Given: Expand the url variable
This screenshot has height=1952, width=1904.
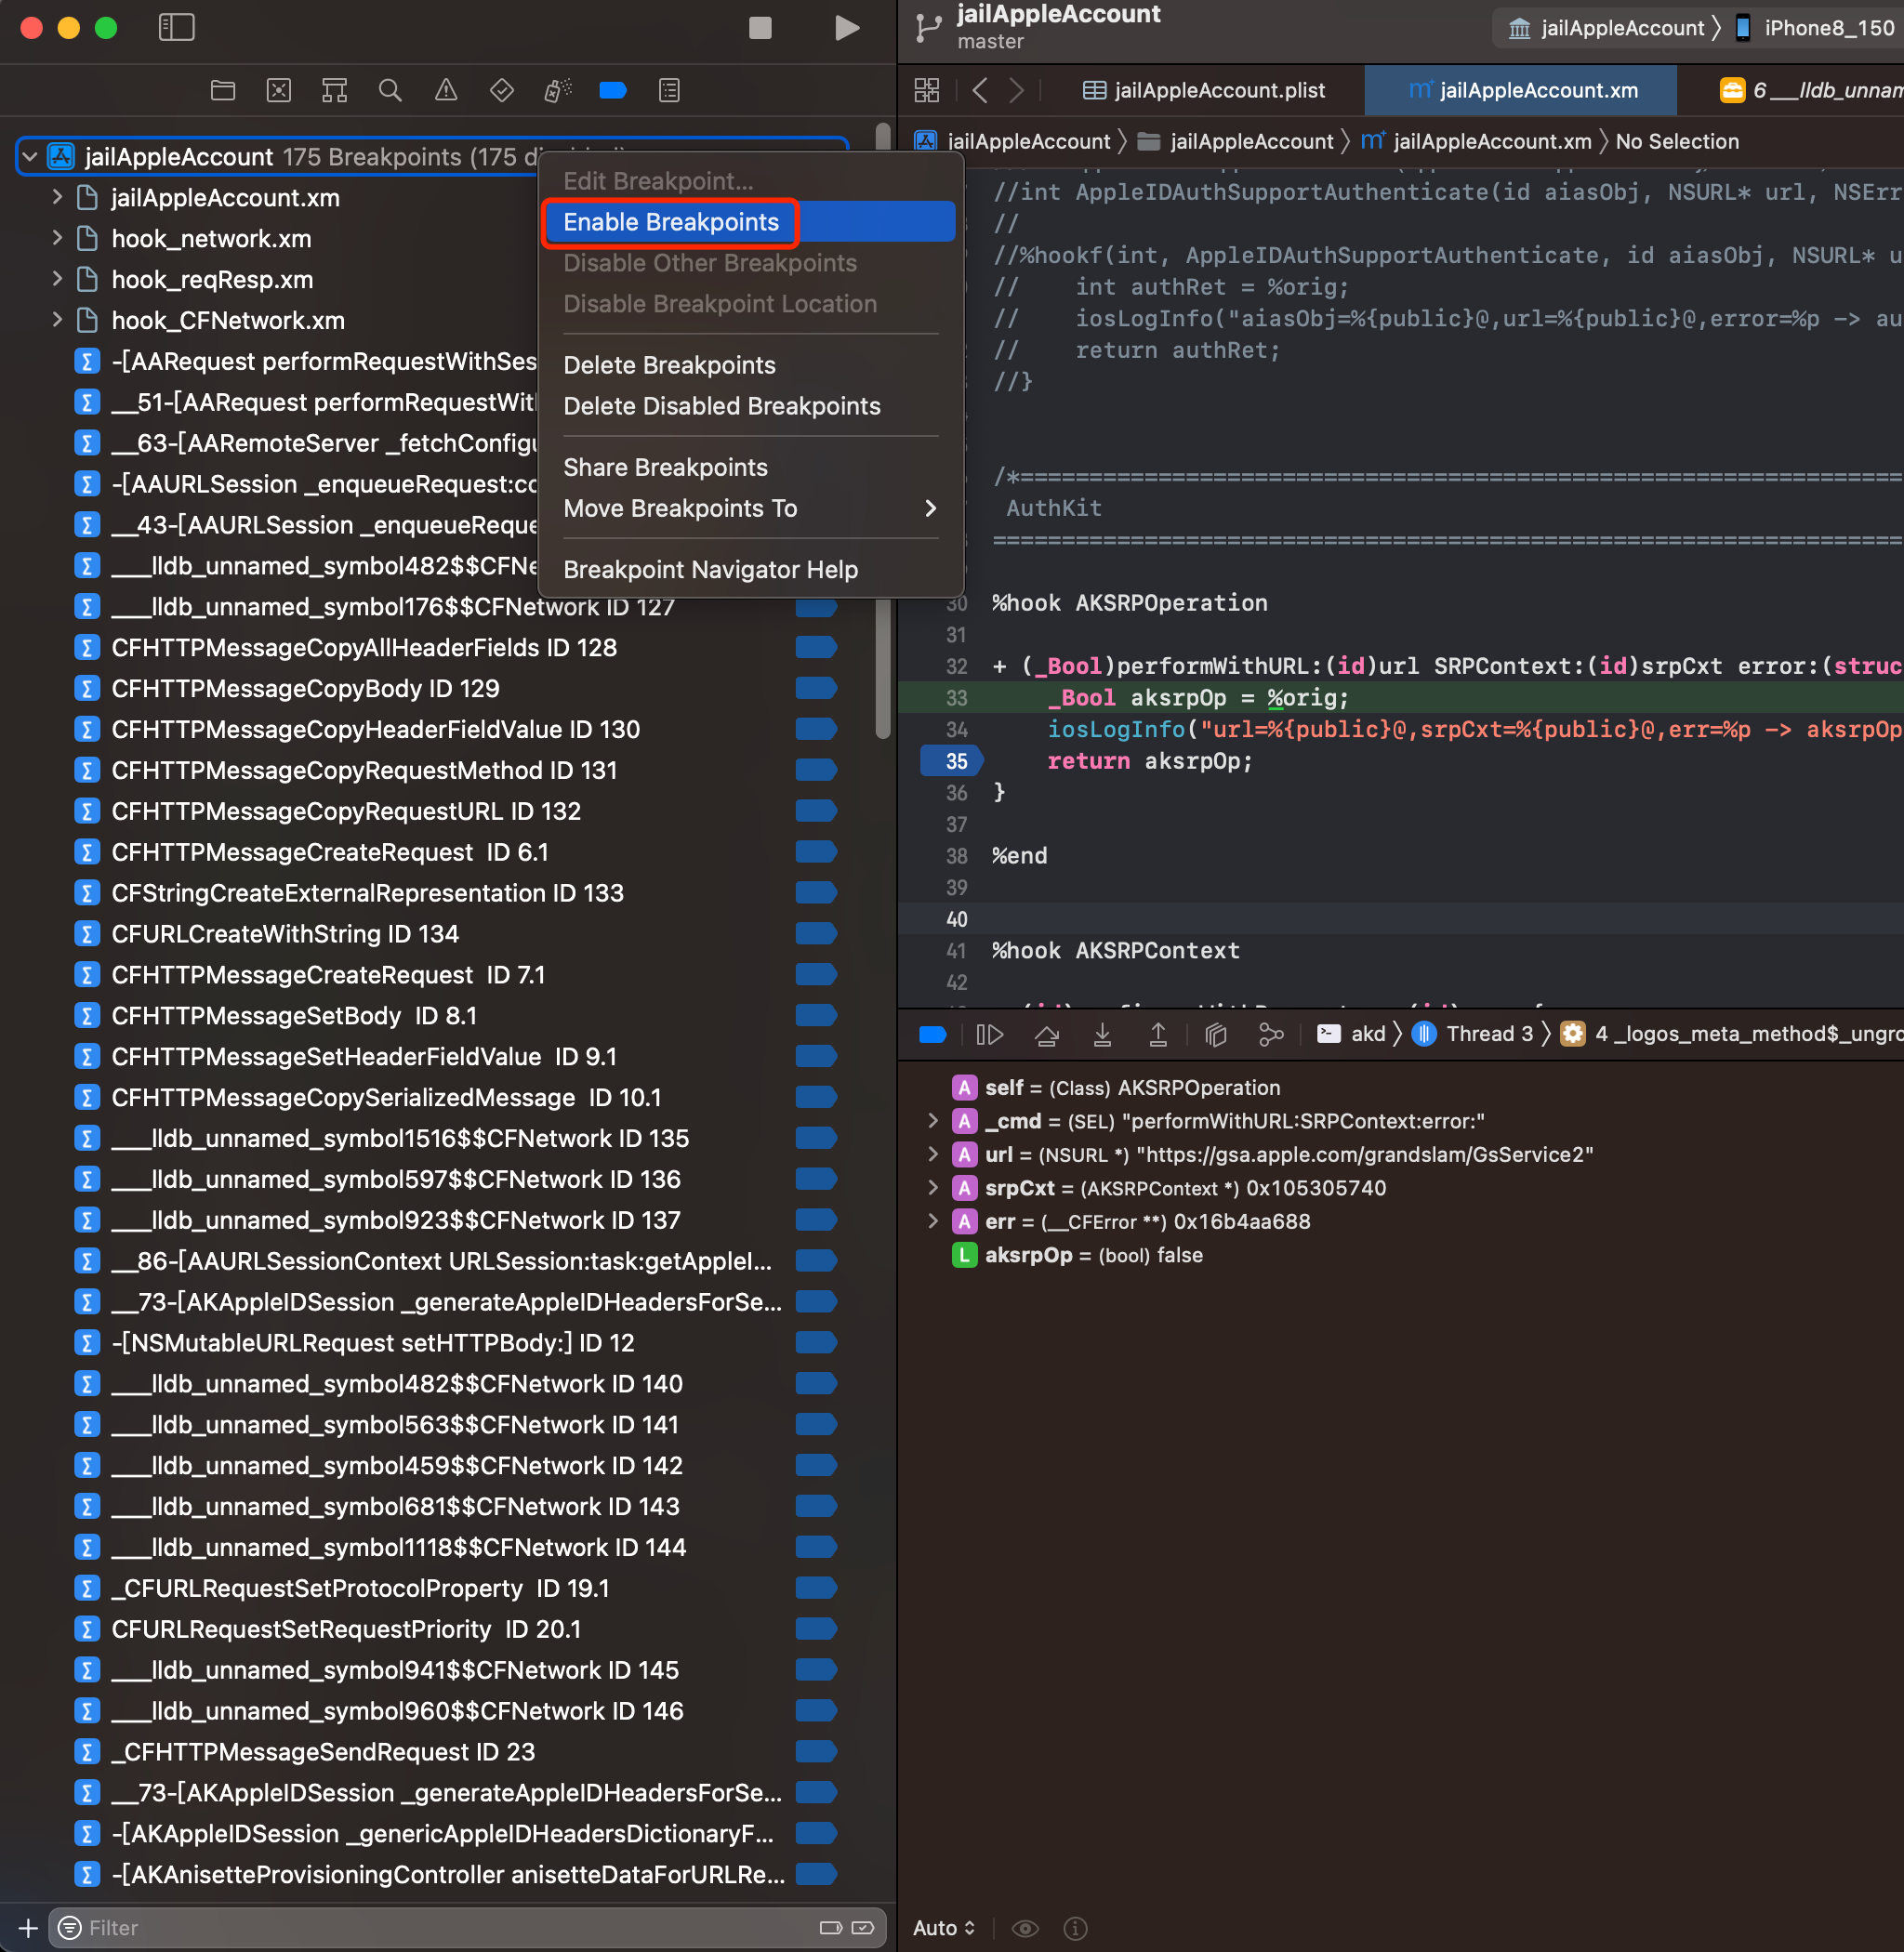Looking at the screenshot, I should click(932, 1155).
